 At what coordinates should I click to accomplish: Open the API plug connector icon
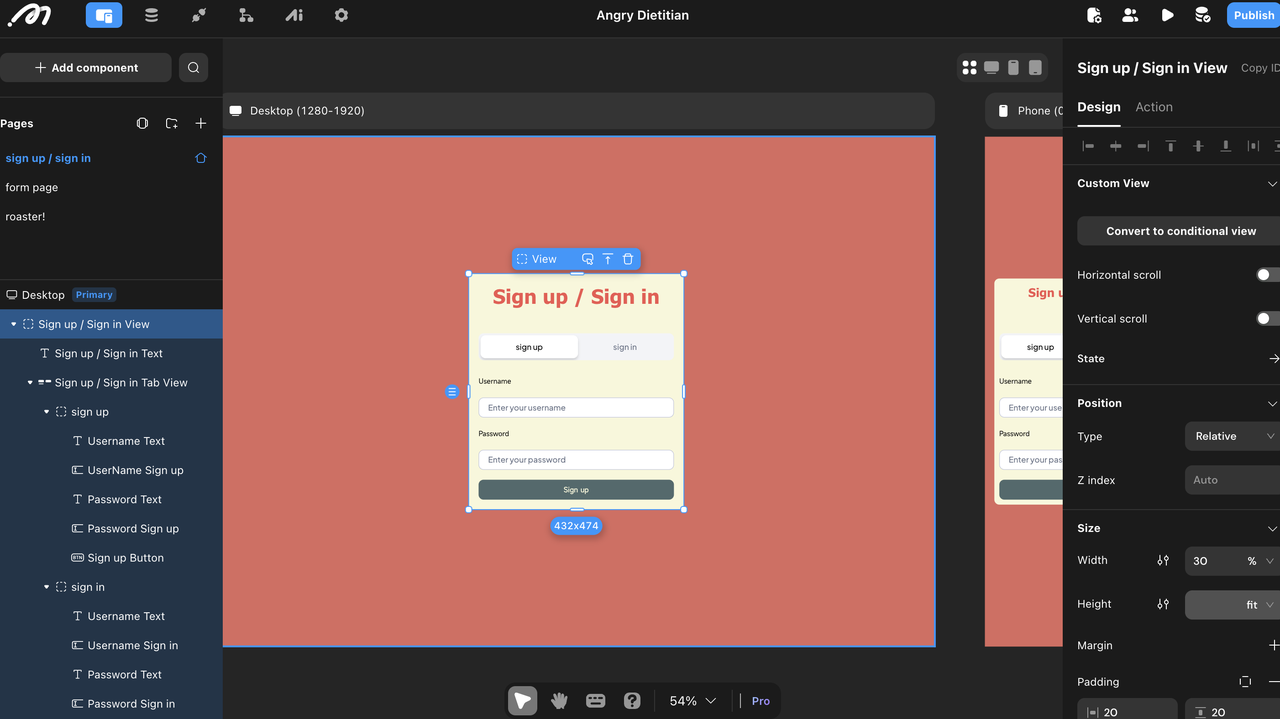click(x=199, y=15)
